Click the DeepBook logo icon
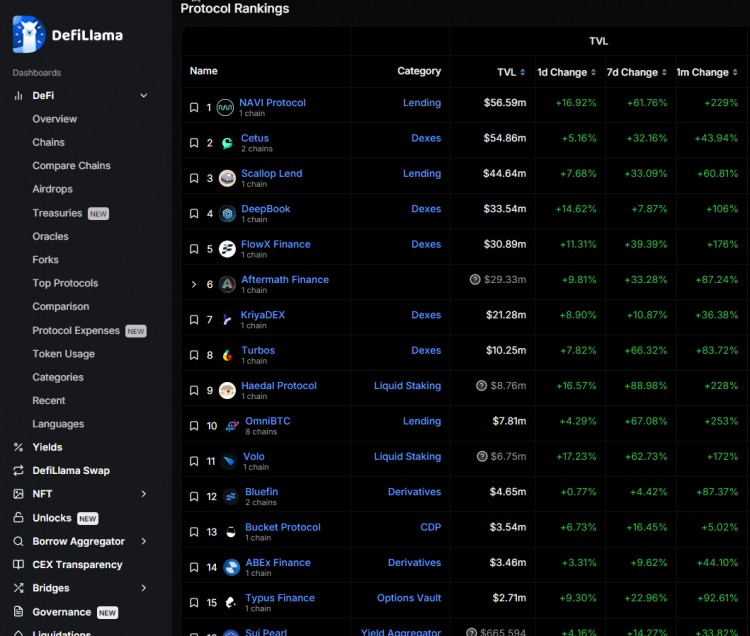The image size is (750, 636). click(228, 214)
